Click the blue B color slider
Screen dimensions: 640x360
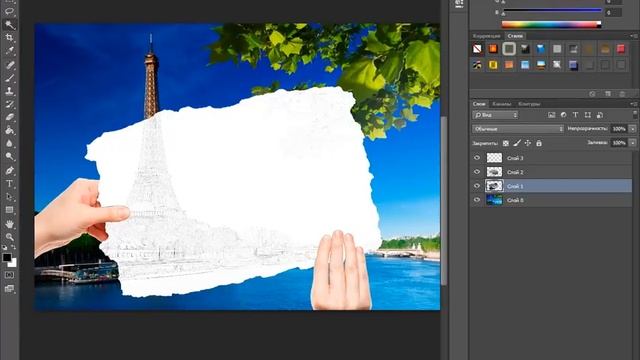click(x=552, y=10)
